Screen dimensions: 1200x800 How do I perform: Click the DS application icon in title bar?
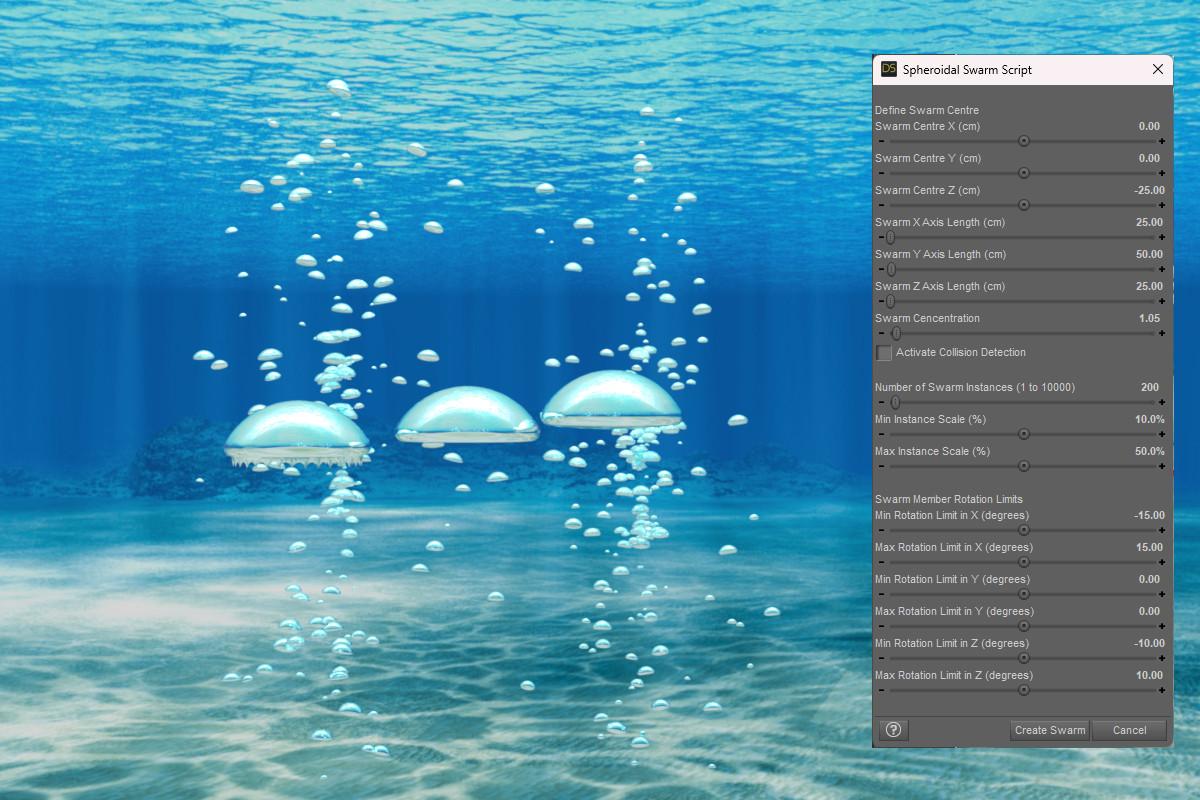tap(889, 69)
